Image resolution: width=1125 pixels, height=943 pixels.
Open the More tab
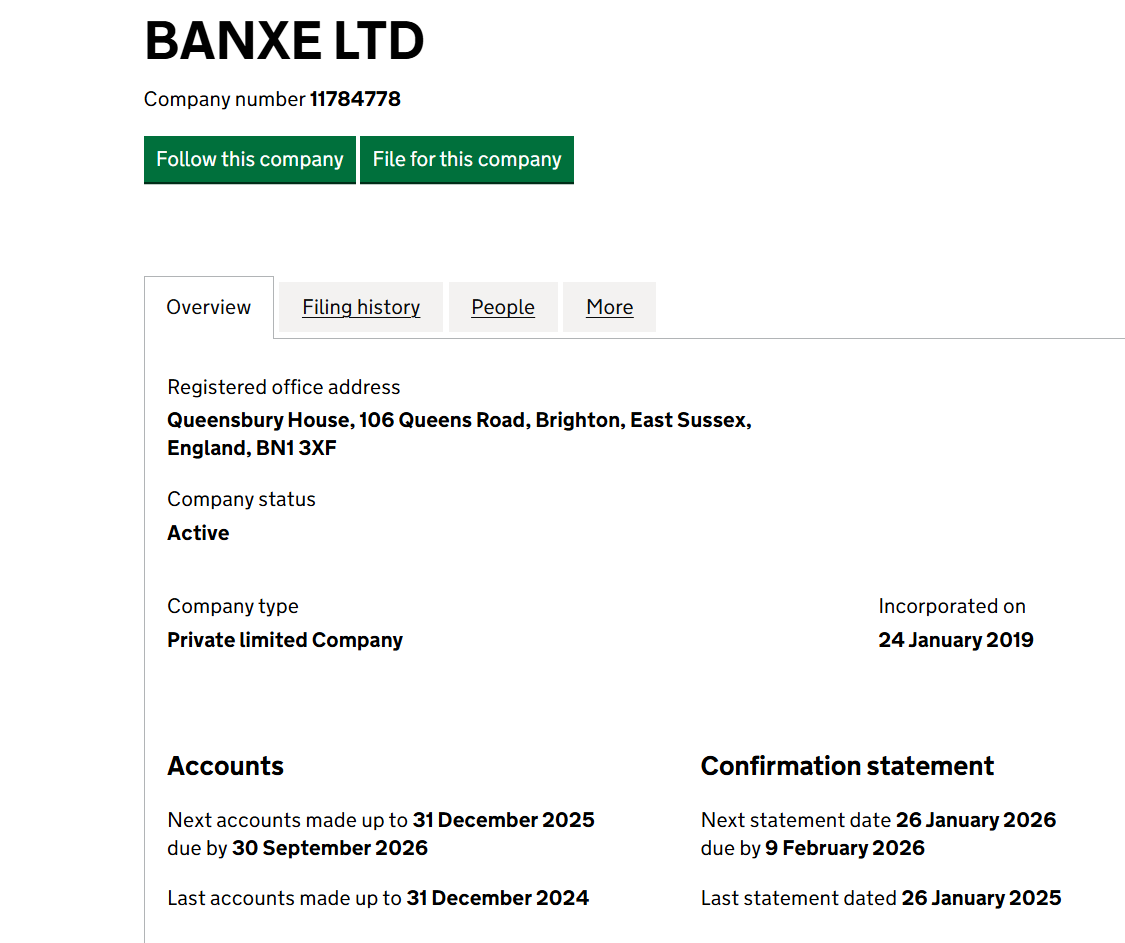click(x=609, y=307)
